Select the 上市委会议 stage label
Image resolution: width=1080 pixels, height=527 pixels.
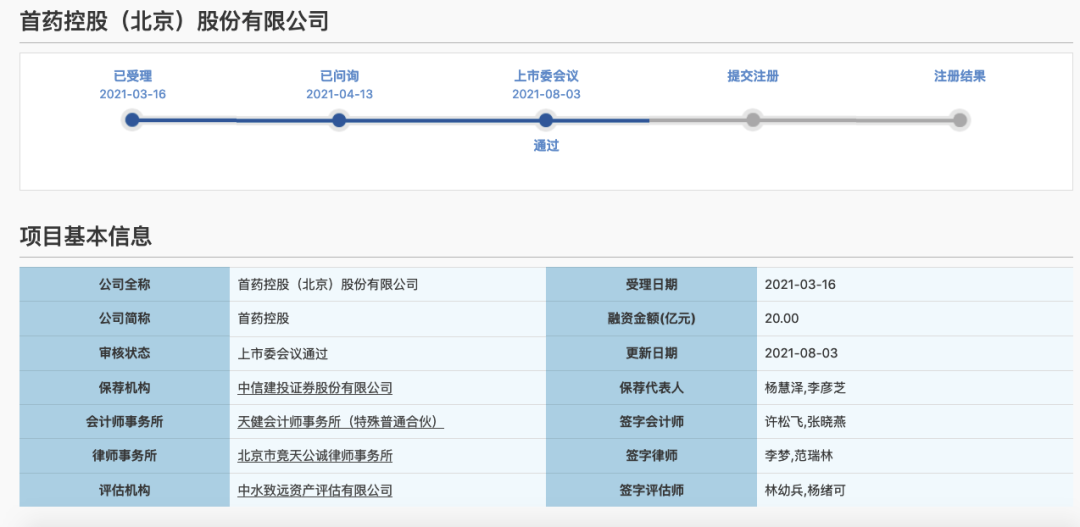(546, 76)
